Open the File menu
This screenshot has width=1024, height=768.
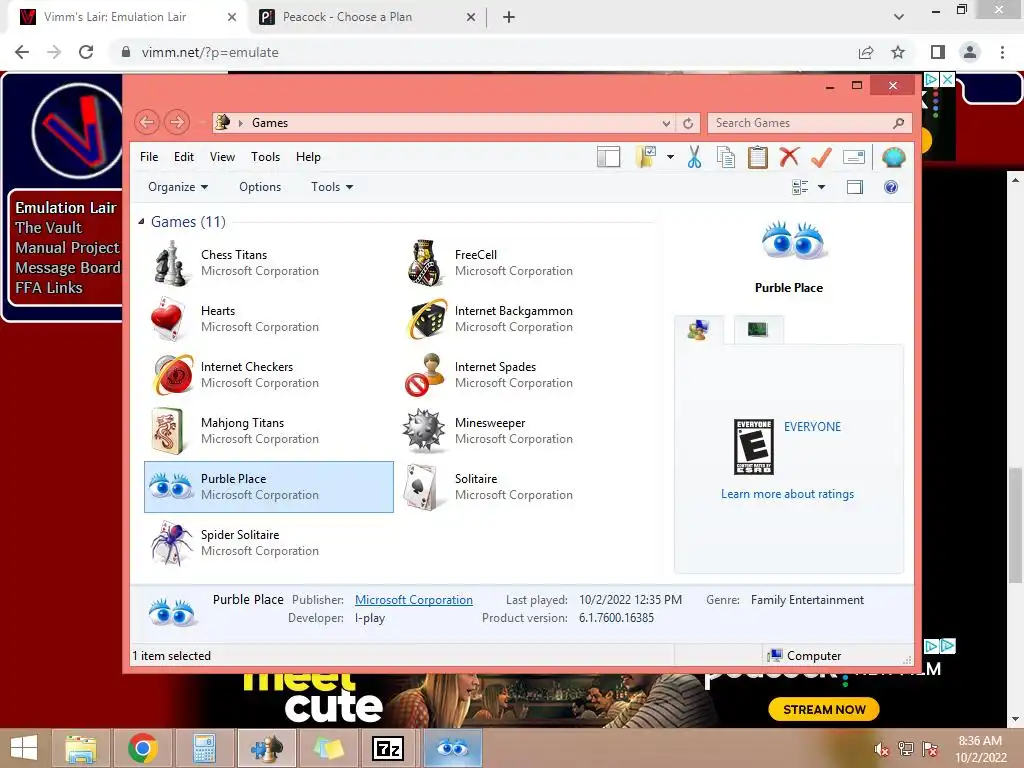pyautogui.click(x=149, y=157)
